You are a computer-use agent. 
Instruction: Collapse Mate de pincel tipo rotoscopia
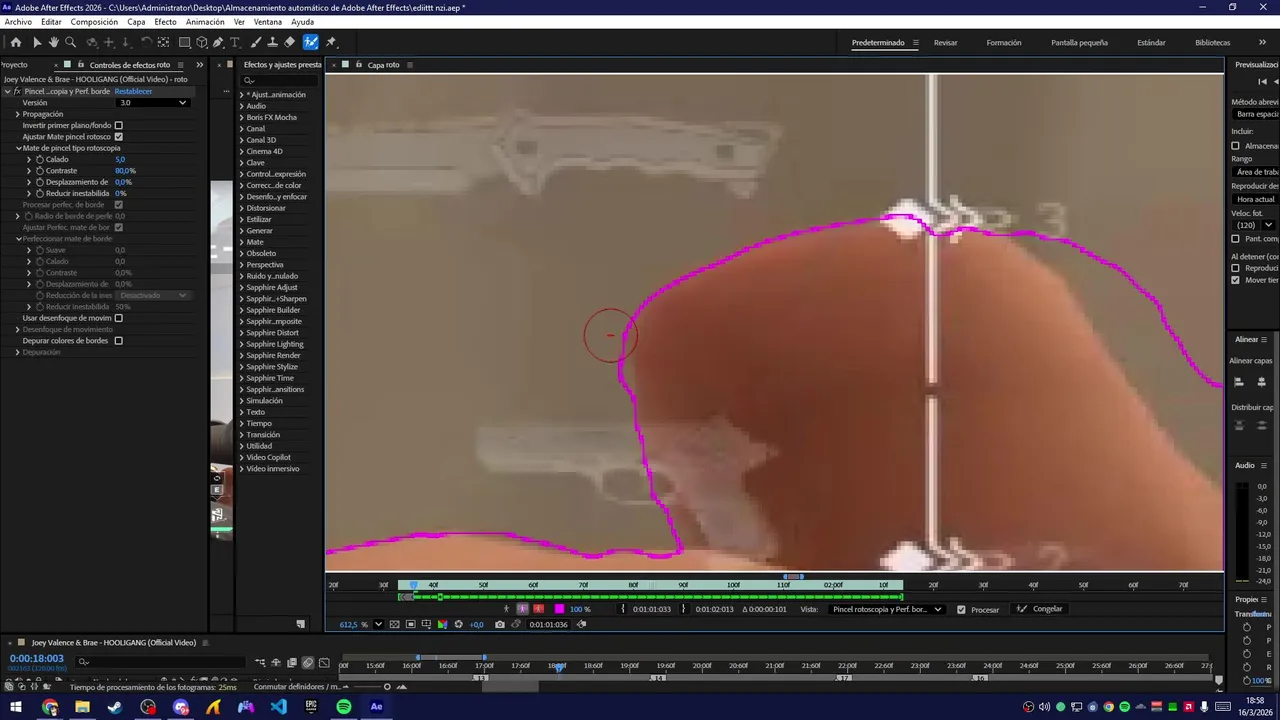click(18, 148)
